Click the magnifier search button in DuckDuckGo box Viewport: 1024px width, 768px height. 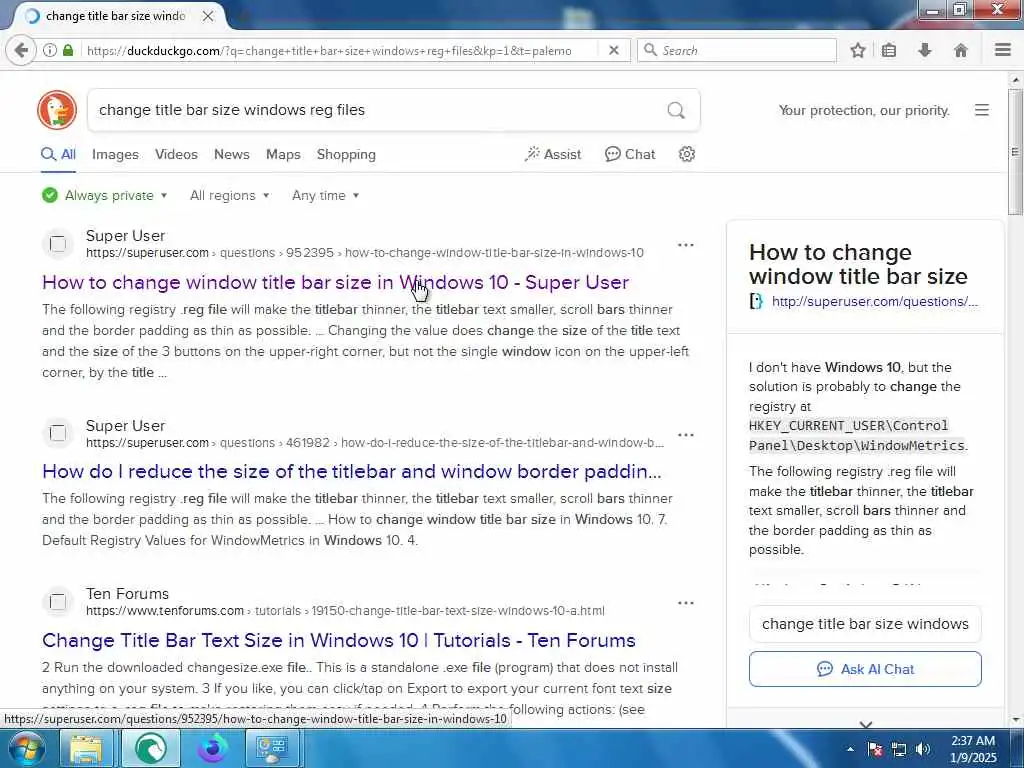tap(676, 110)
